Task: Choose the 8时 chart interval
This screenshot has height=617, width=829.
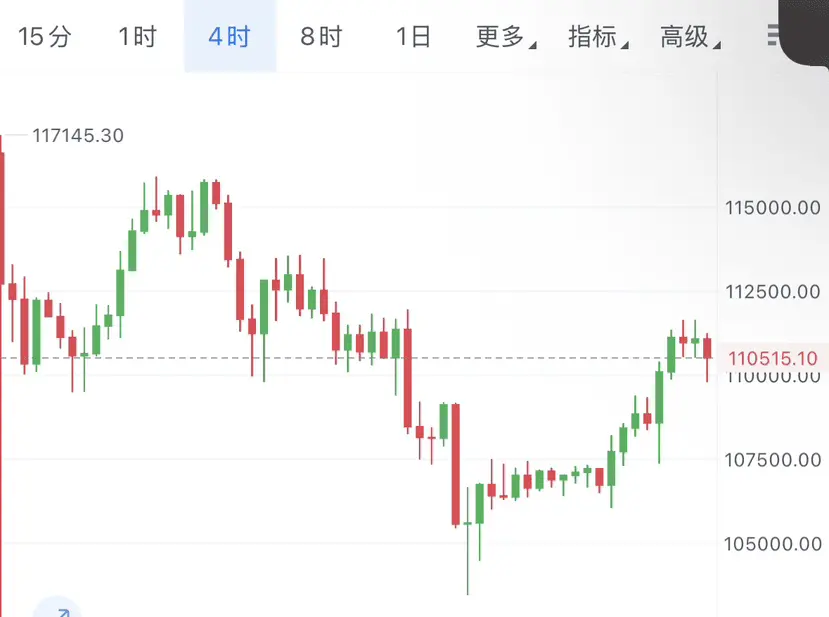Action: [321, 38]
